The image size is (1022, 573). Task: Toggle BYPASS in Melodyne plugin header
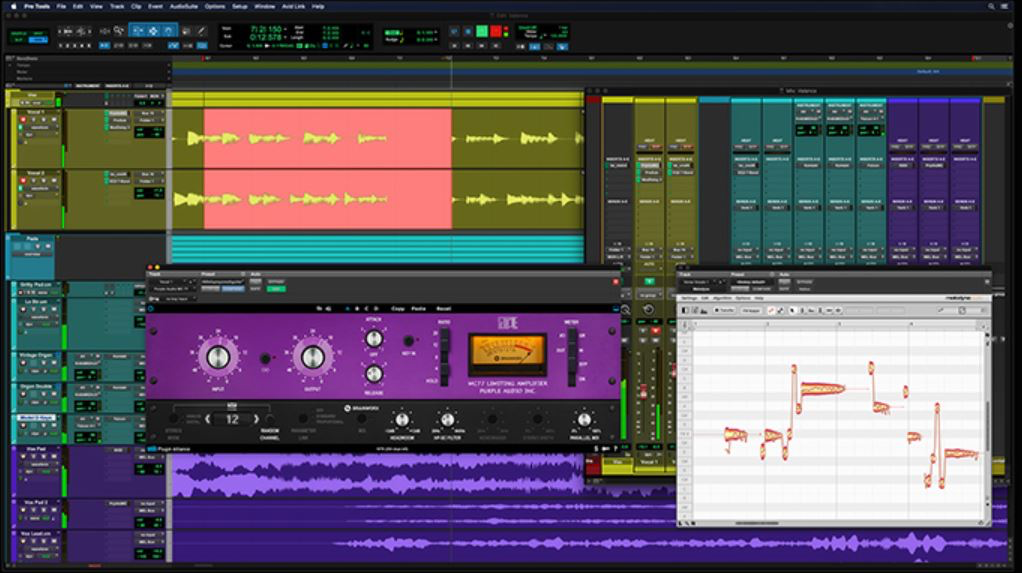(804, 282)
